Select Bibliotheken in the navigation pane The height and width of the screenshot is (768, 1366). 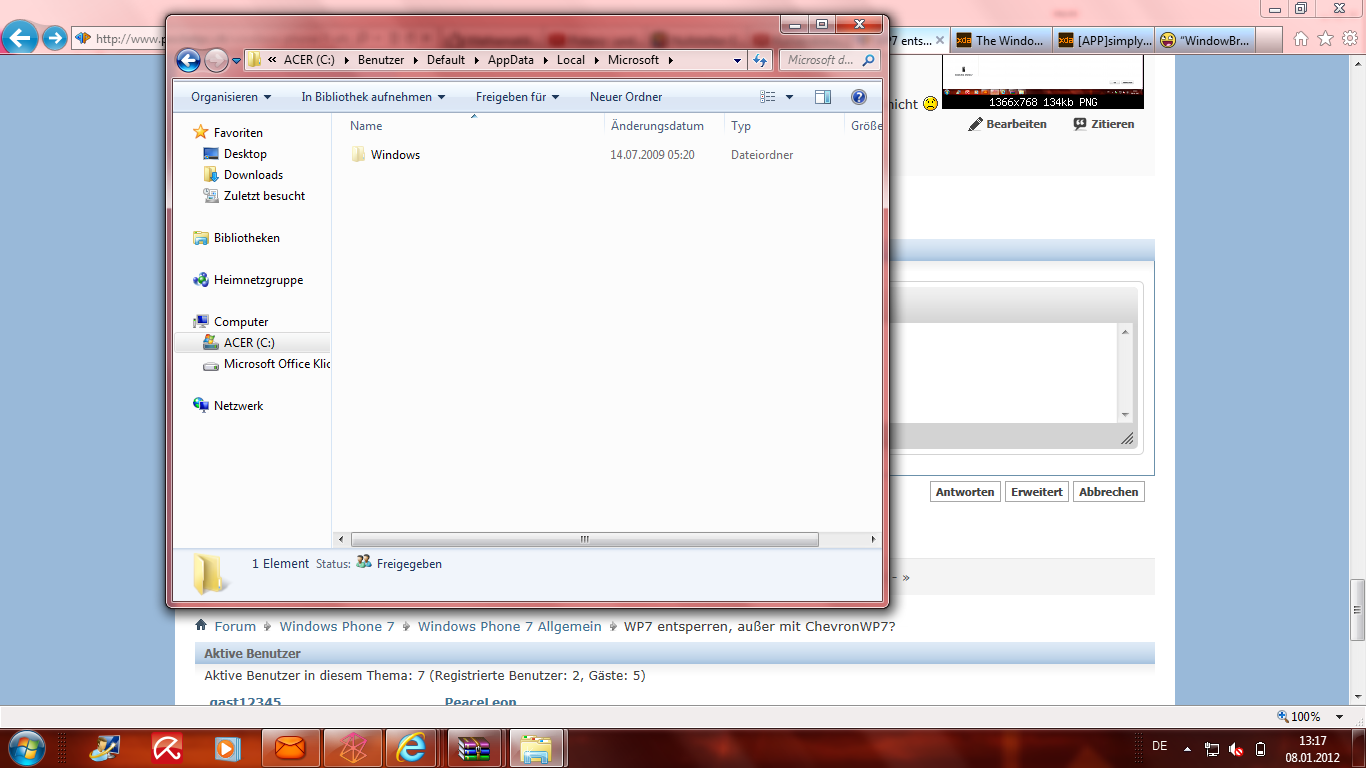coord(246,238)
